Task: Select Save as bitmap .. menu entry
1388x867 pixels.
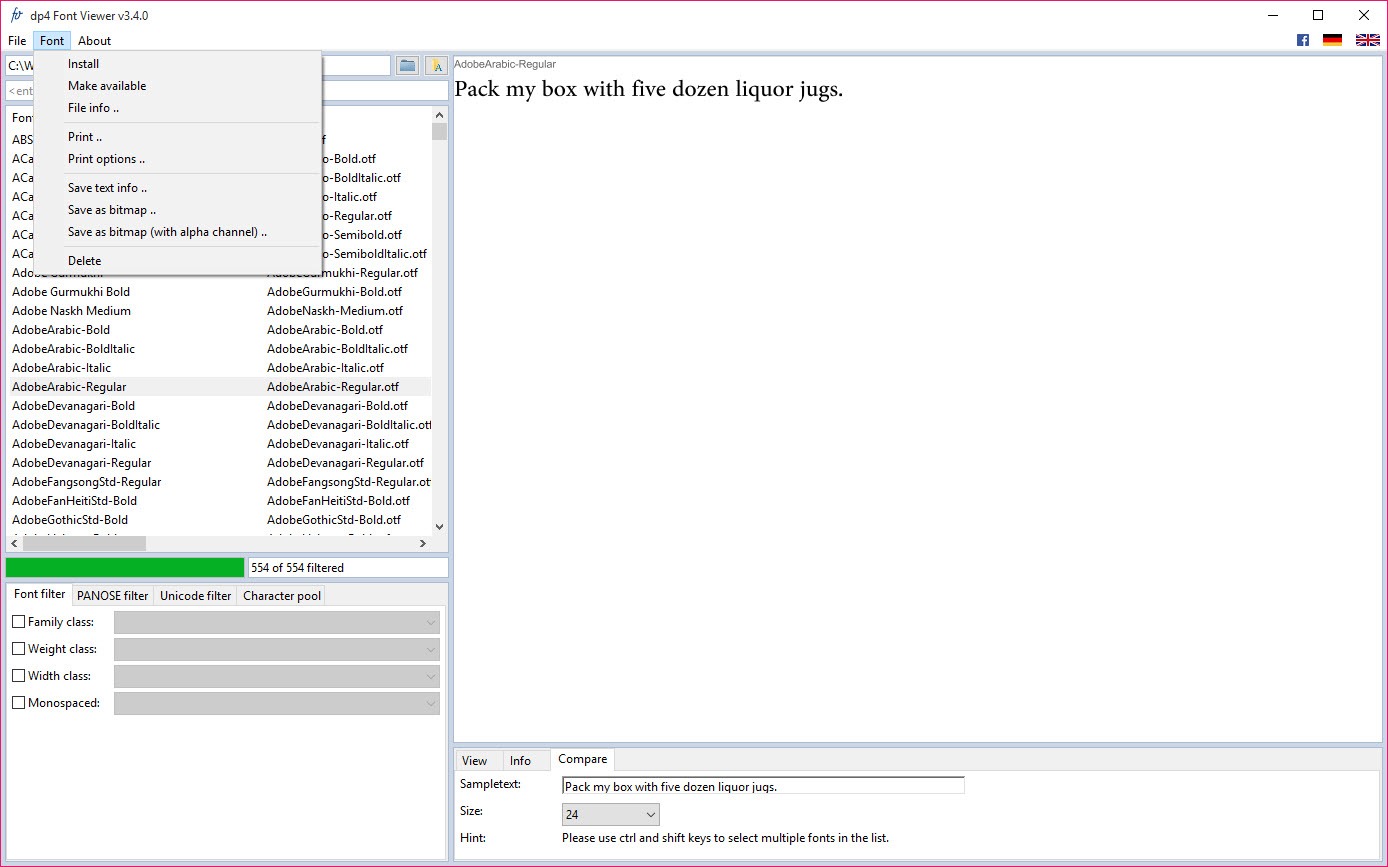Action: click(x=111, y=210)
